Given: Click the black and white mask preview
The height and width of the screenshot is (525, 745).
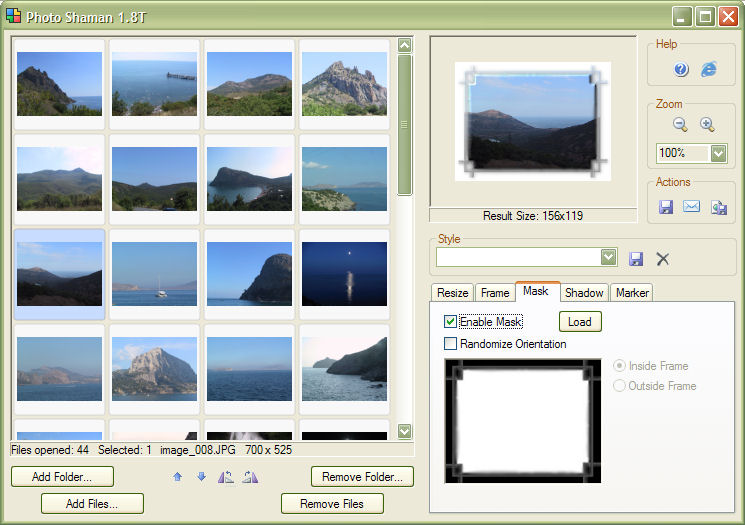Looking at the screenshot, I should (x=523, y=421).
